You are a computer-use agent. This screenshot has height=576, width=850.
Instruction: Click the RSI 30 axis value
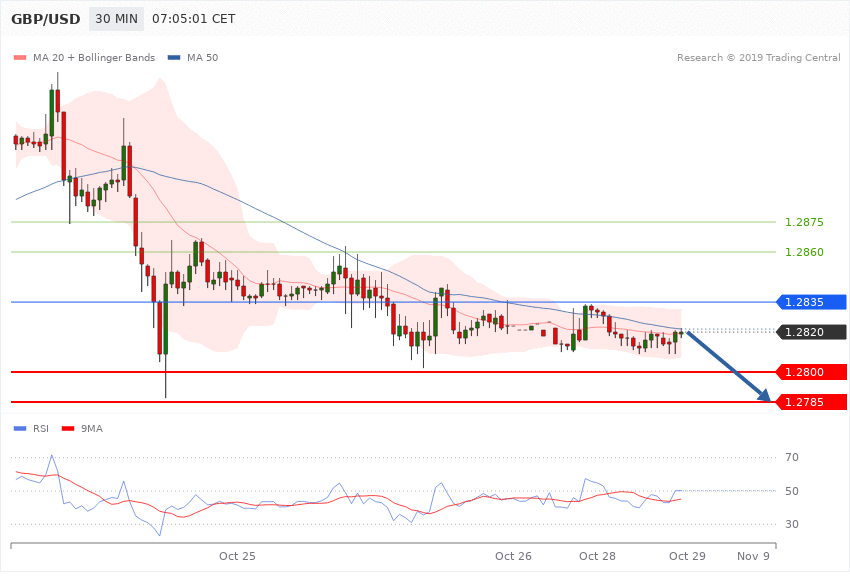point(791,525)
